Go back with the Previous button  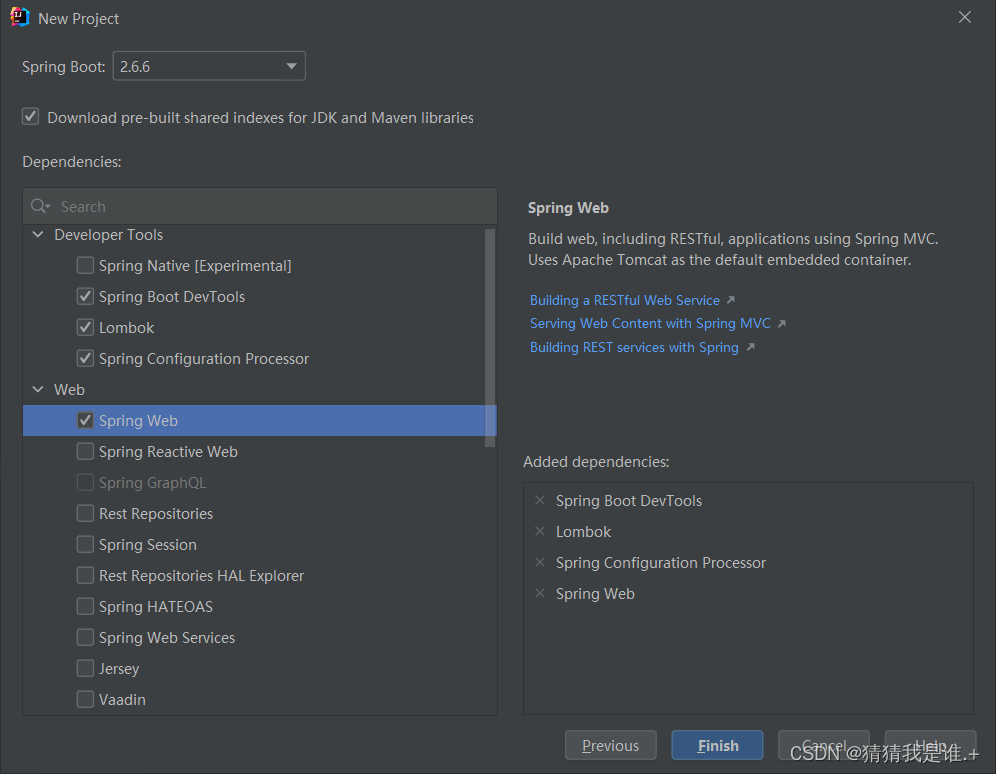(610, 745)
